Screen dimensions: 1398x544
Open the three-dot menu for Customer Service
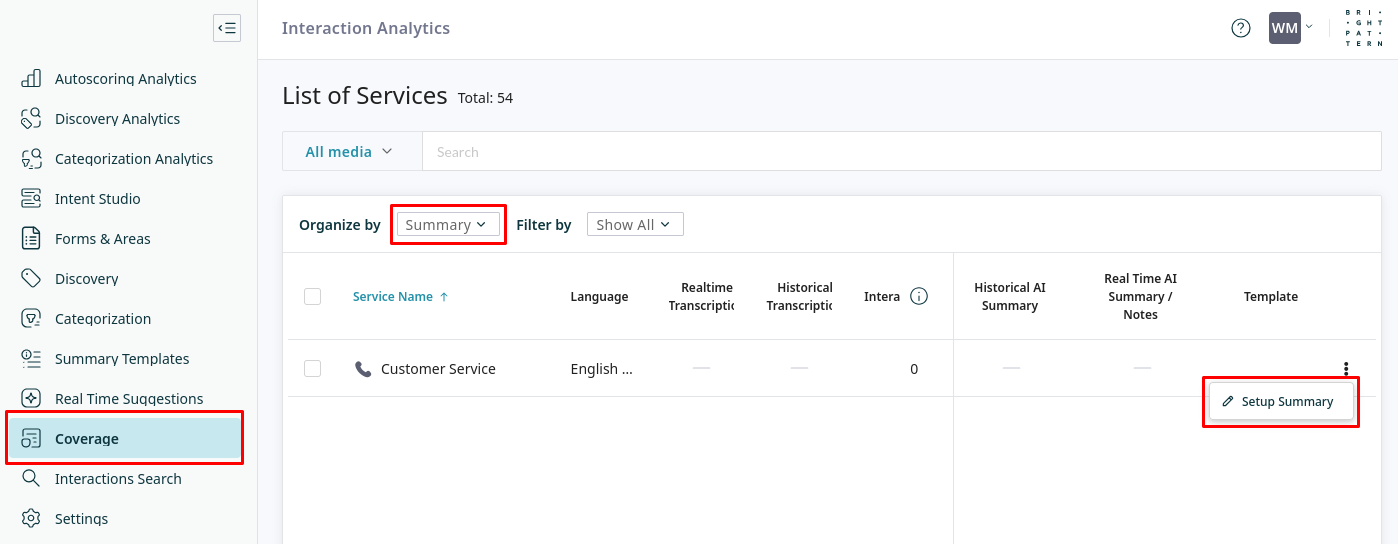(x=1346, y=369)
